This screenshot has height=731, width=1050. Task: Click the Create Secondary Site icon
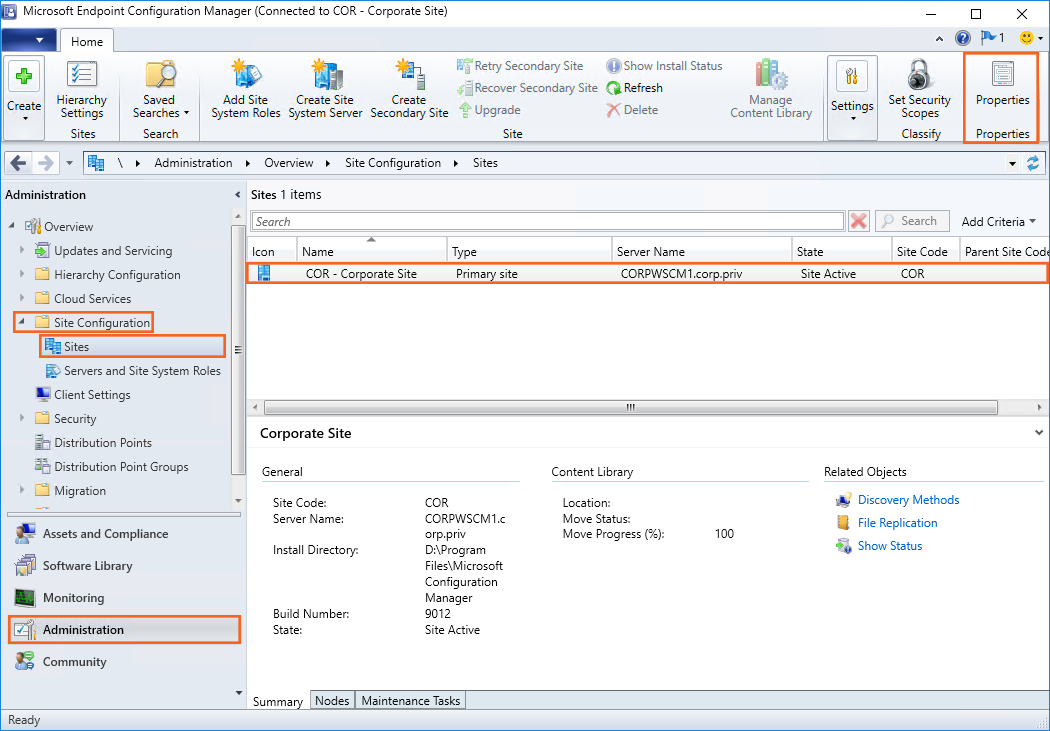tap(409, 76)
